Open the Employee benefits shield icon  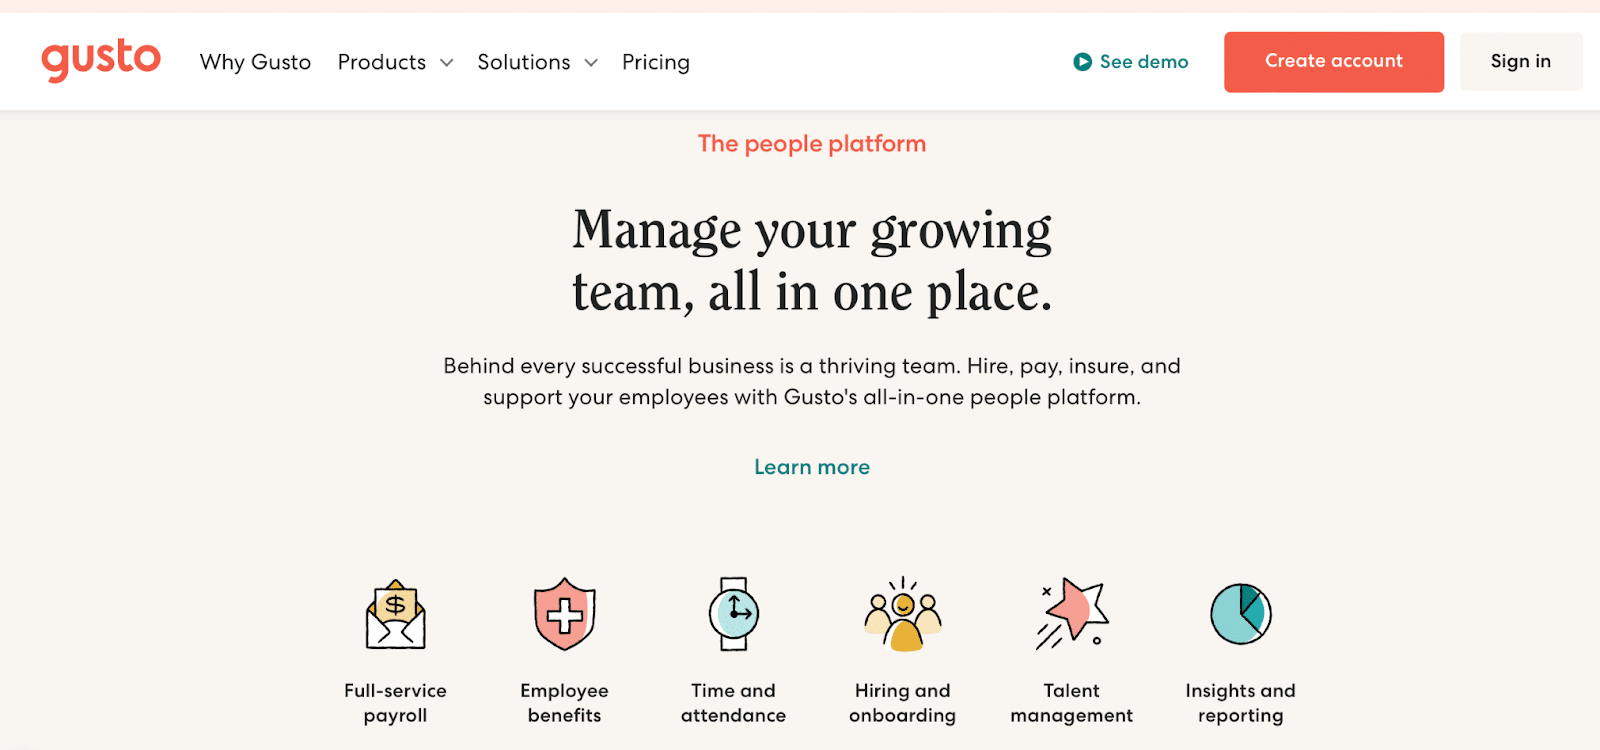pyautogui.click(x=565, y=614)
